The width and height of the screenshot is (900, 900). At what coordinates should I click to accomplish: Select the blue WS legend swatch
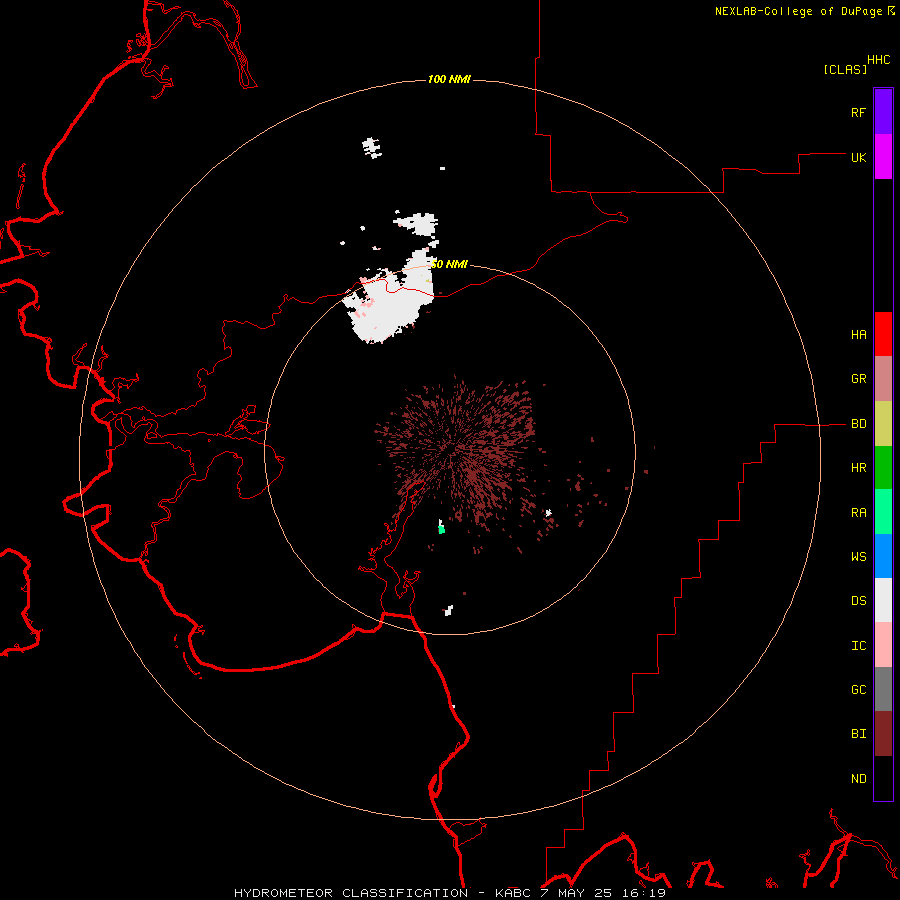[x=883, y=556]
